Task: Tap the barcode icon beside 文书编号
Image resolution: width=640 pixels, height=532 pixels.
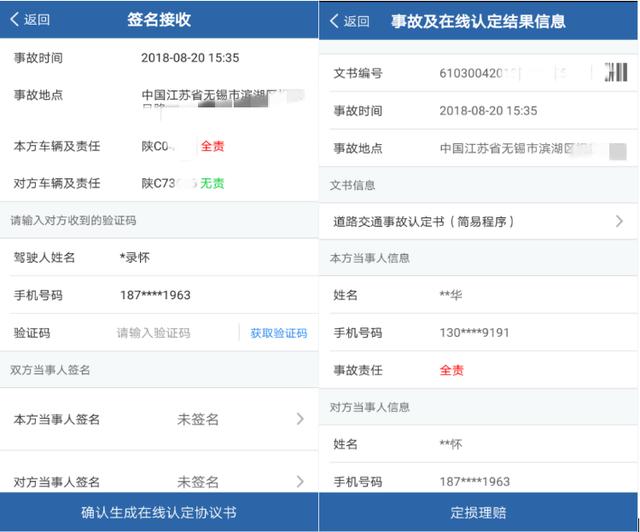Action: (613, 73)
